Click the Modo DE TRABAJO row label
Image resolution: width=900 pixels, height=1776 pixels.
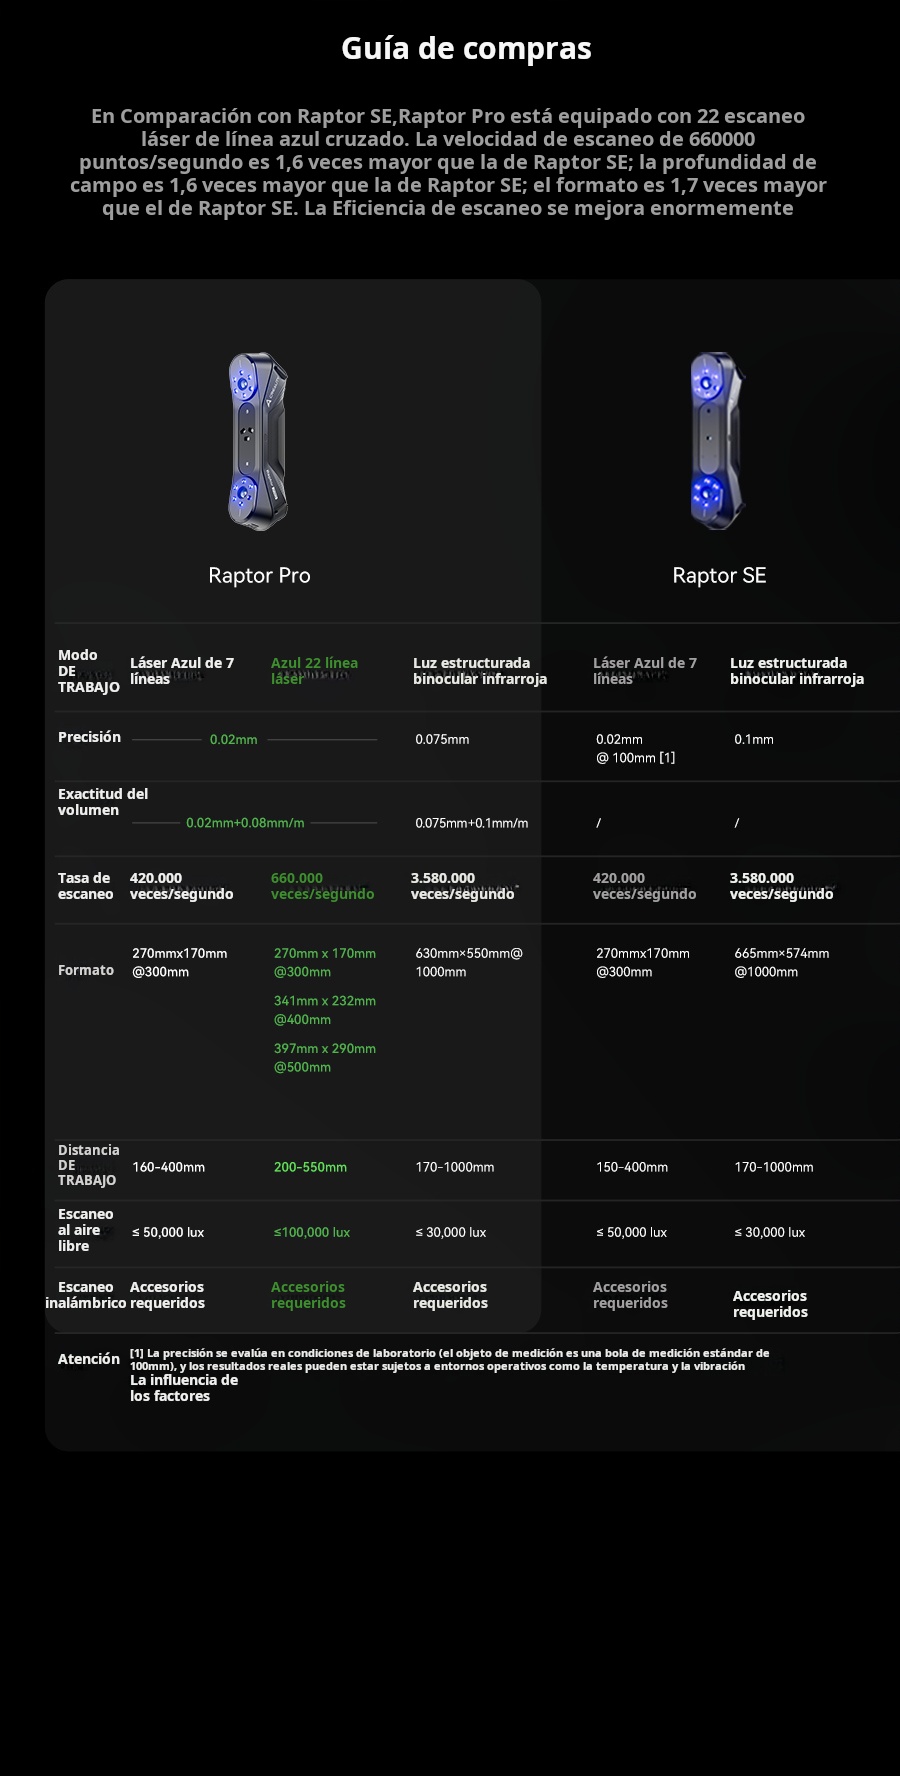pyautogui.click(x=87, y=671)
